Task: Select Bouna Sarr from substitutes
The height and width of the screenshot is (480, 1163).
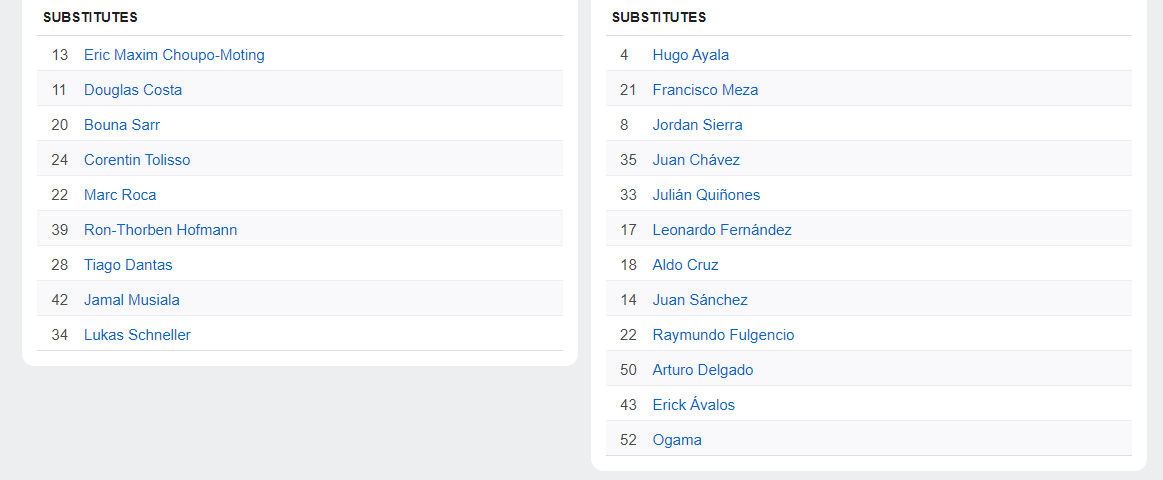Action: 122,125
